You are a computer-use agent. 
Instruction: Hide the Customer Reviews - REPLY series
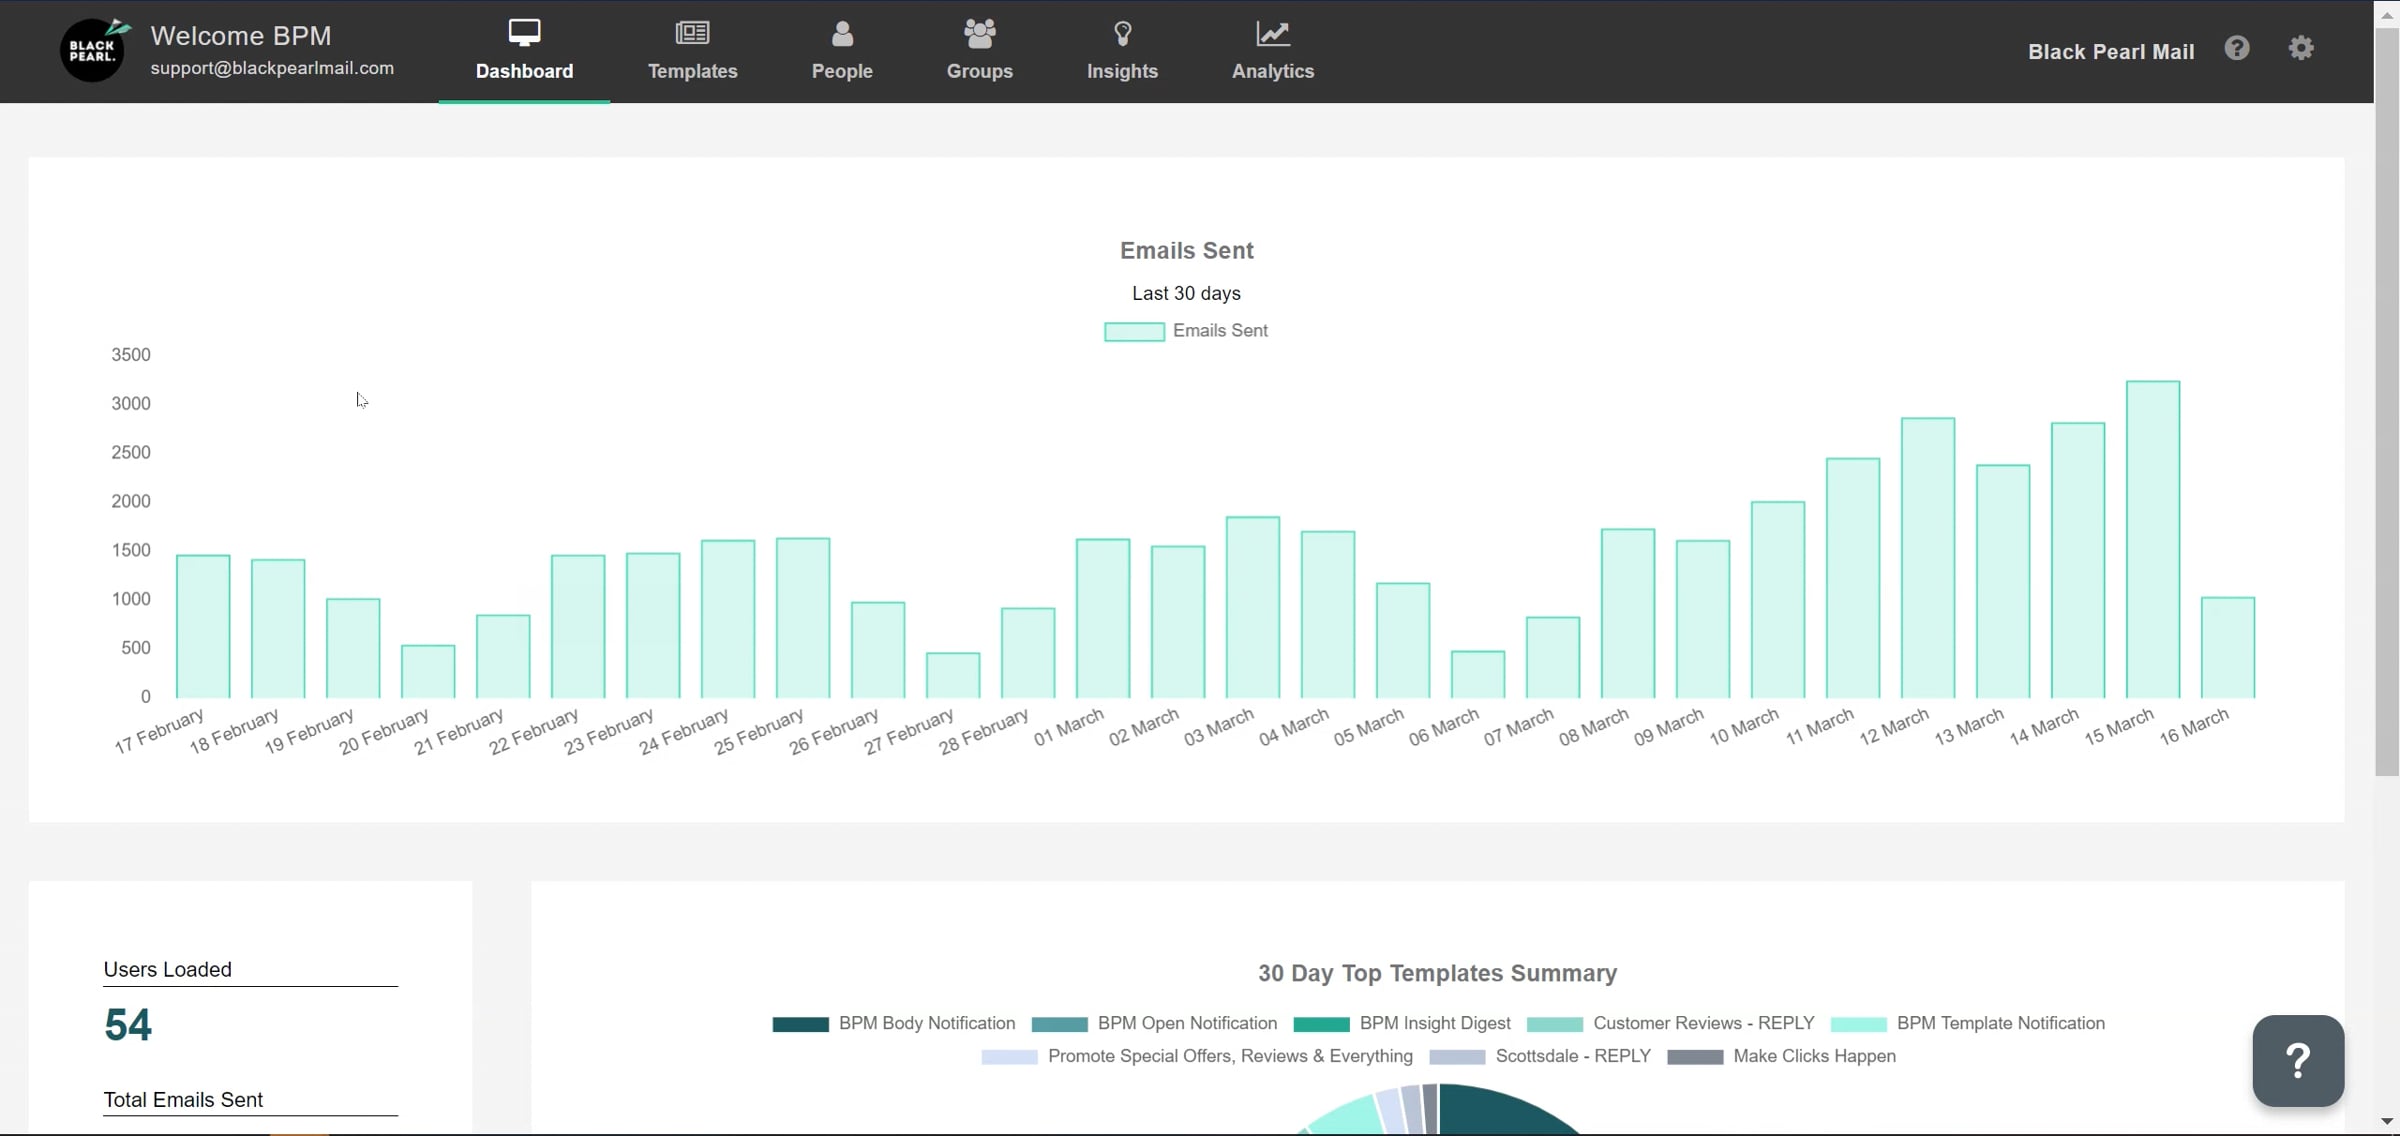(x=1671, y=1023)
